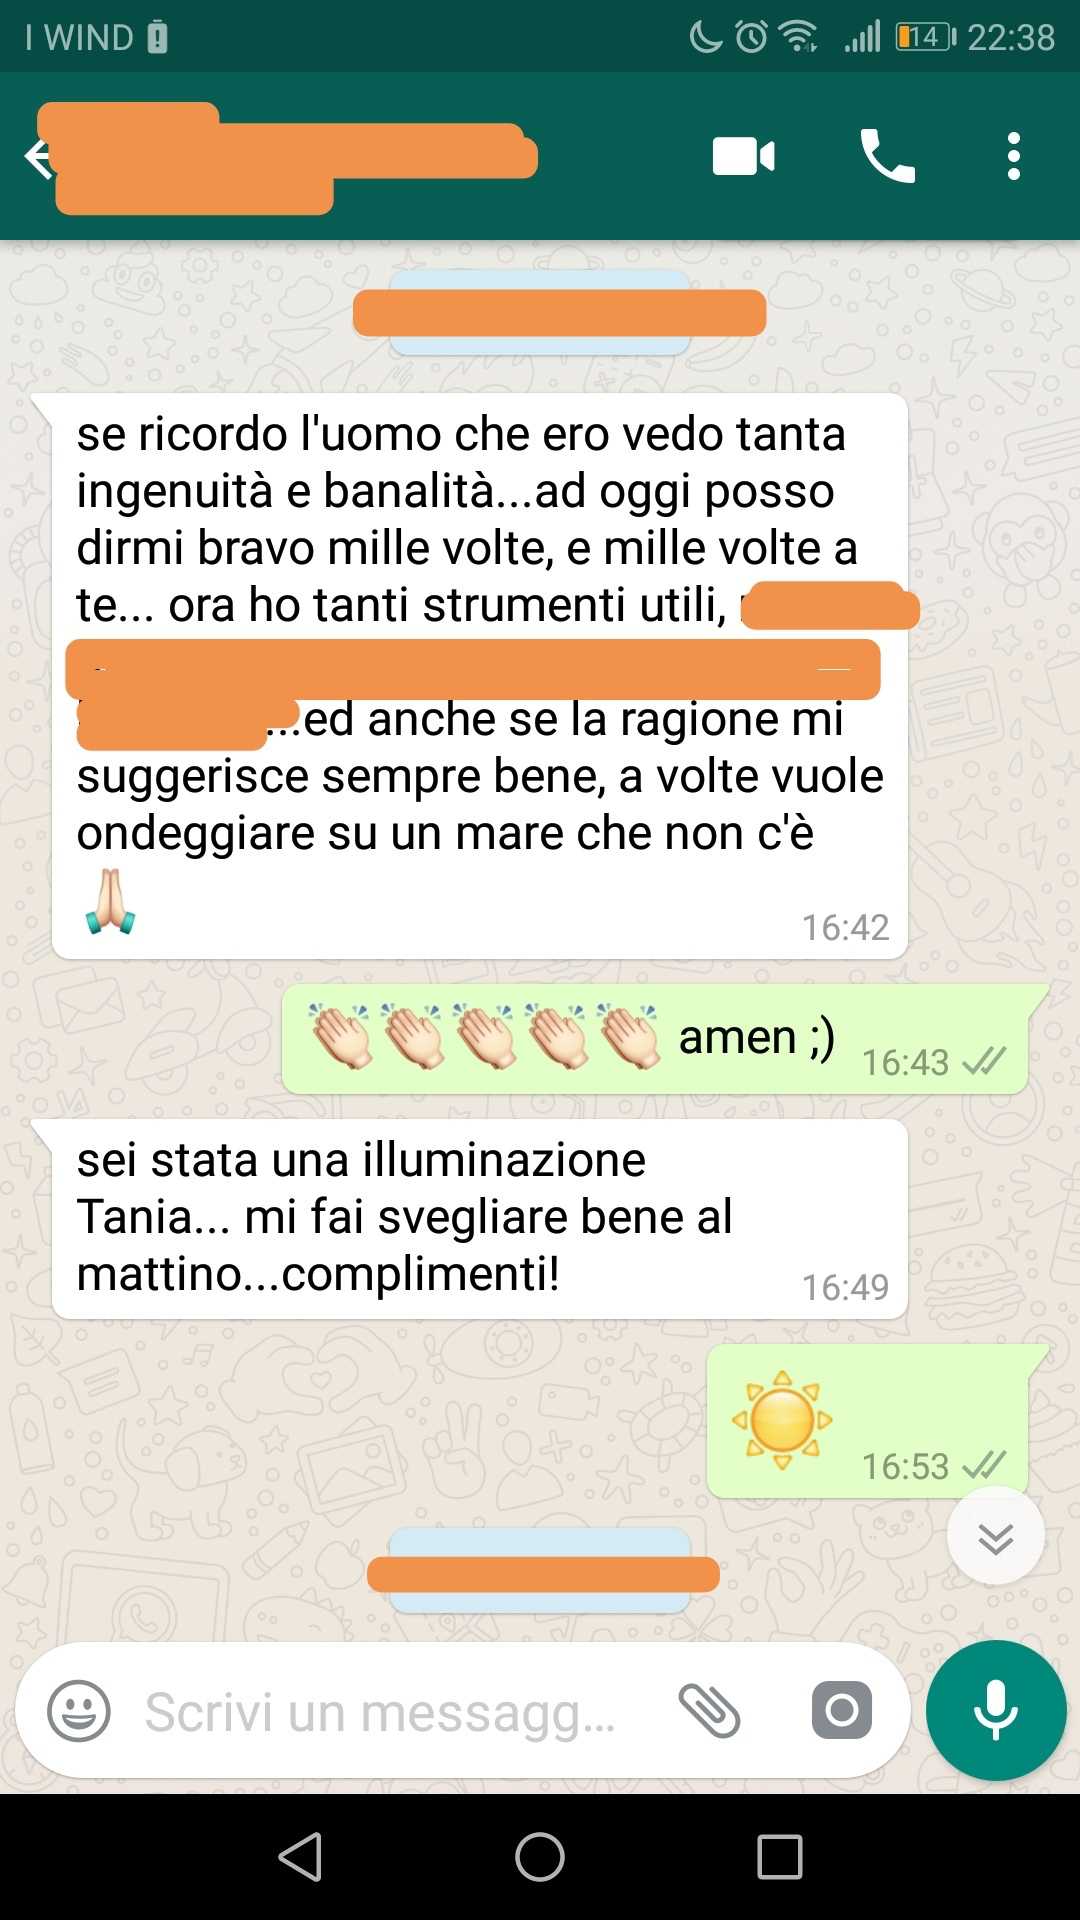Tap the Android home circle button
1080x1920 pixels.
tap(540, 1858)
